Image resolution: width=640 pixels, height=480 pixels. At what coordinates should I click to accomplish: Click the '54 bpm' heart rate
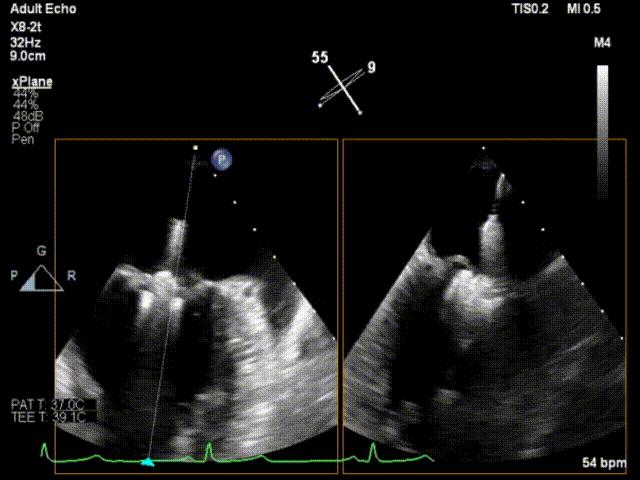point(604,462)
